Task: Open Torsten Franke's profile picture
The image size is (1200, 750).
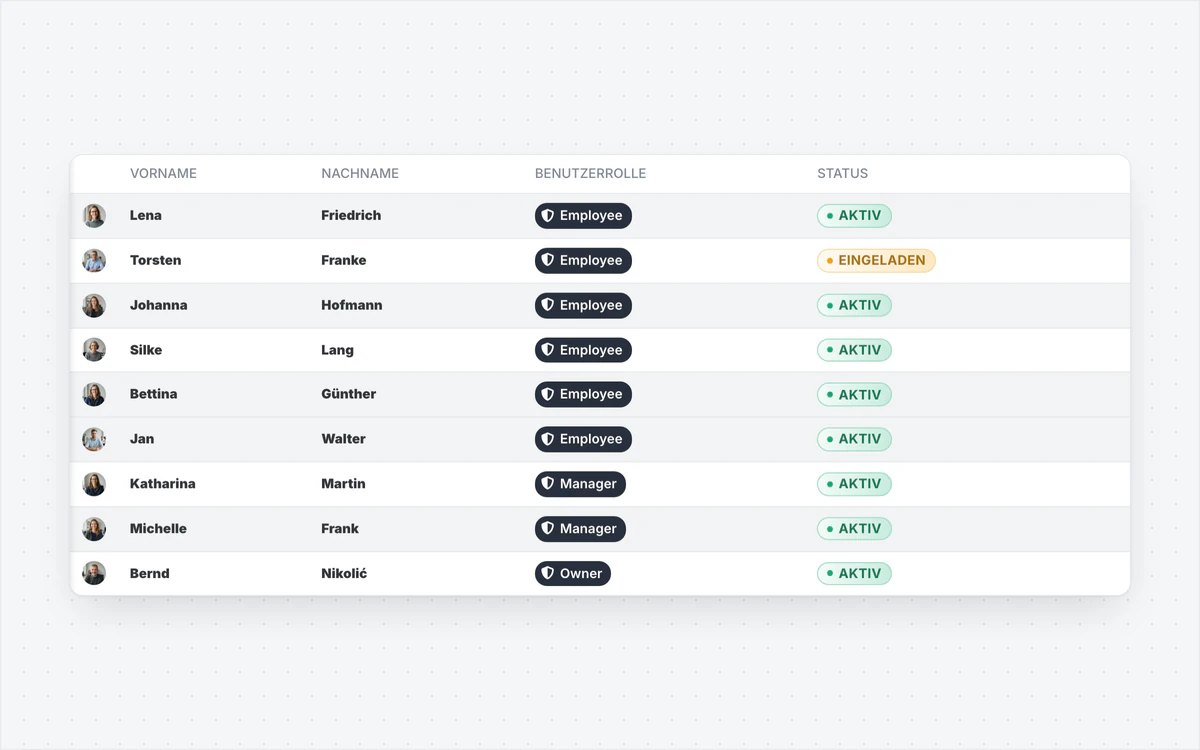Action: [94, 261]
